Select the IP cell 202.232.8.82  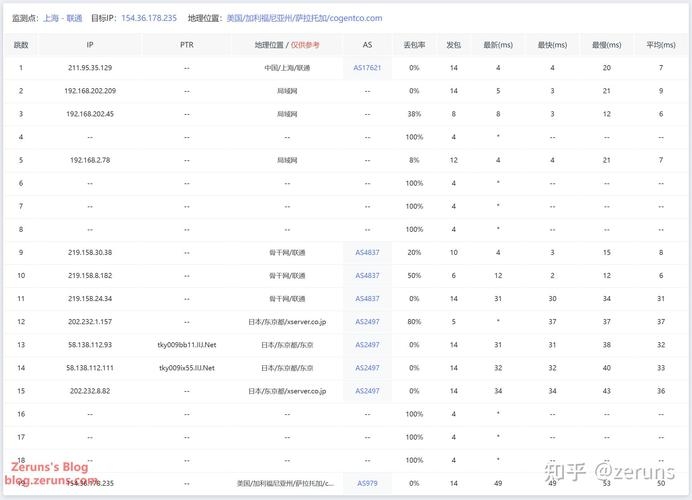(90, 391)
